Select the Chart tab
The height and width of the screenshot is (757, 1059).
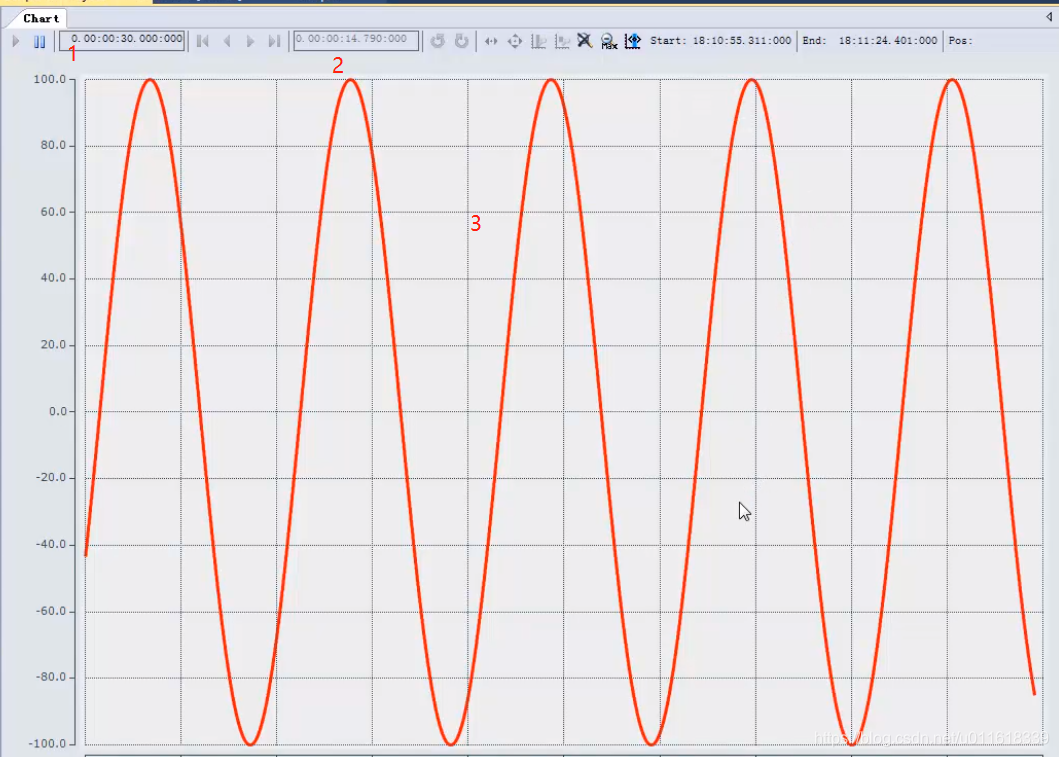(41, 18)
